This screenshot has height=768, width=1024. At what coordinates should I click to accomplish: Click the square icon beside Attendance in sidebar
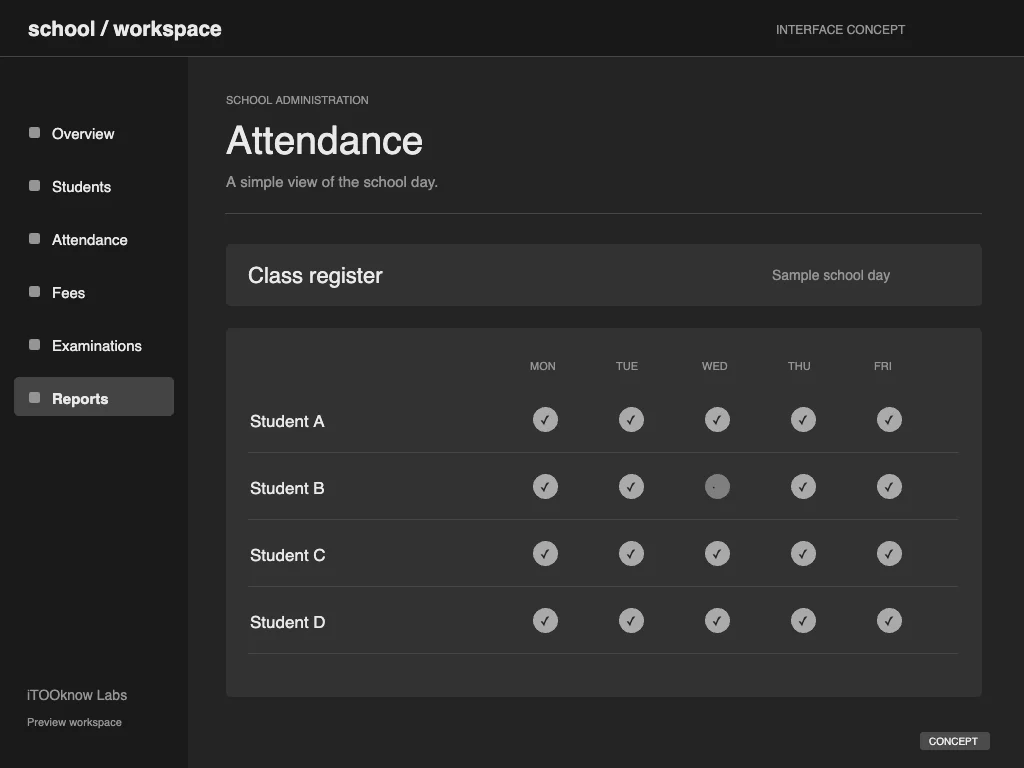[35, 239]
